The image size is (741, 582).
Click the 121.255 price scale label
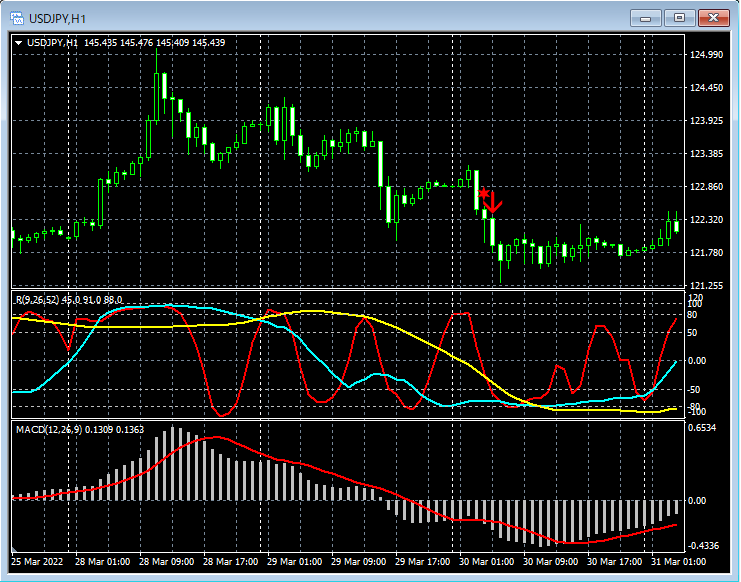click(x=707, y=285)
